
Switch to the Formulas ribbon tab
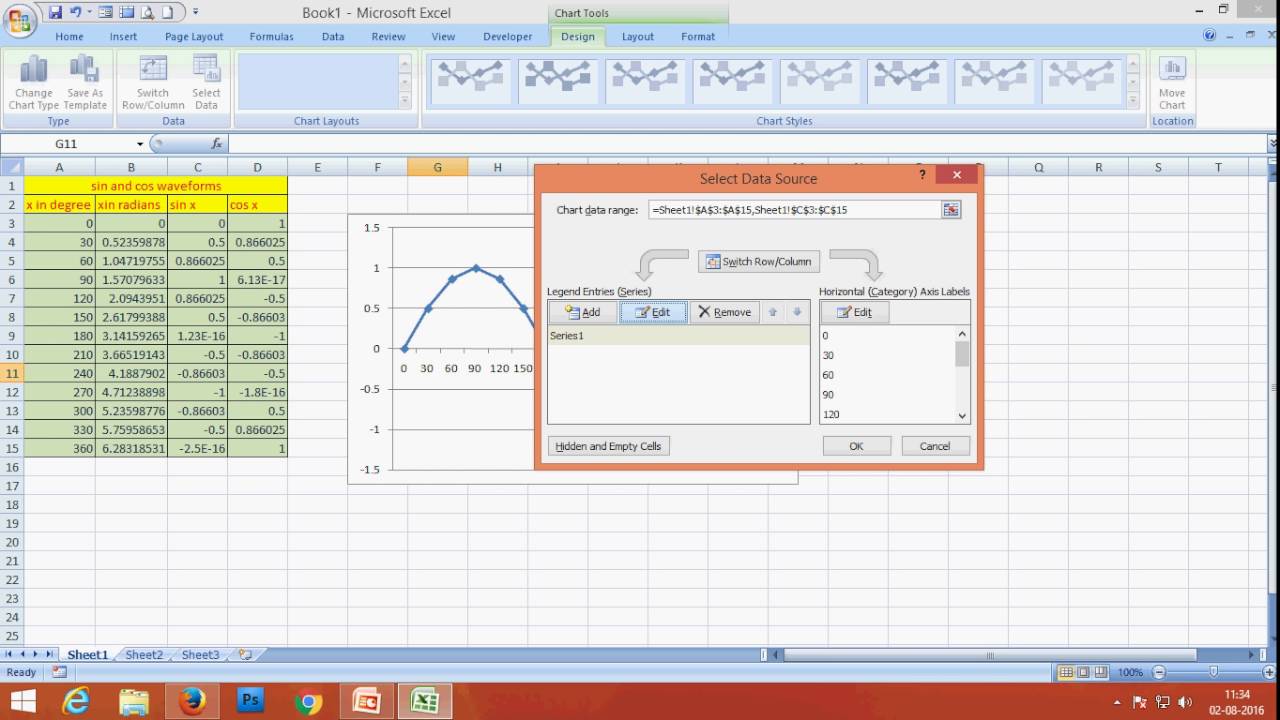click(272, 36)
